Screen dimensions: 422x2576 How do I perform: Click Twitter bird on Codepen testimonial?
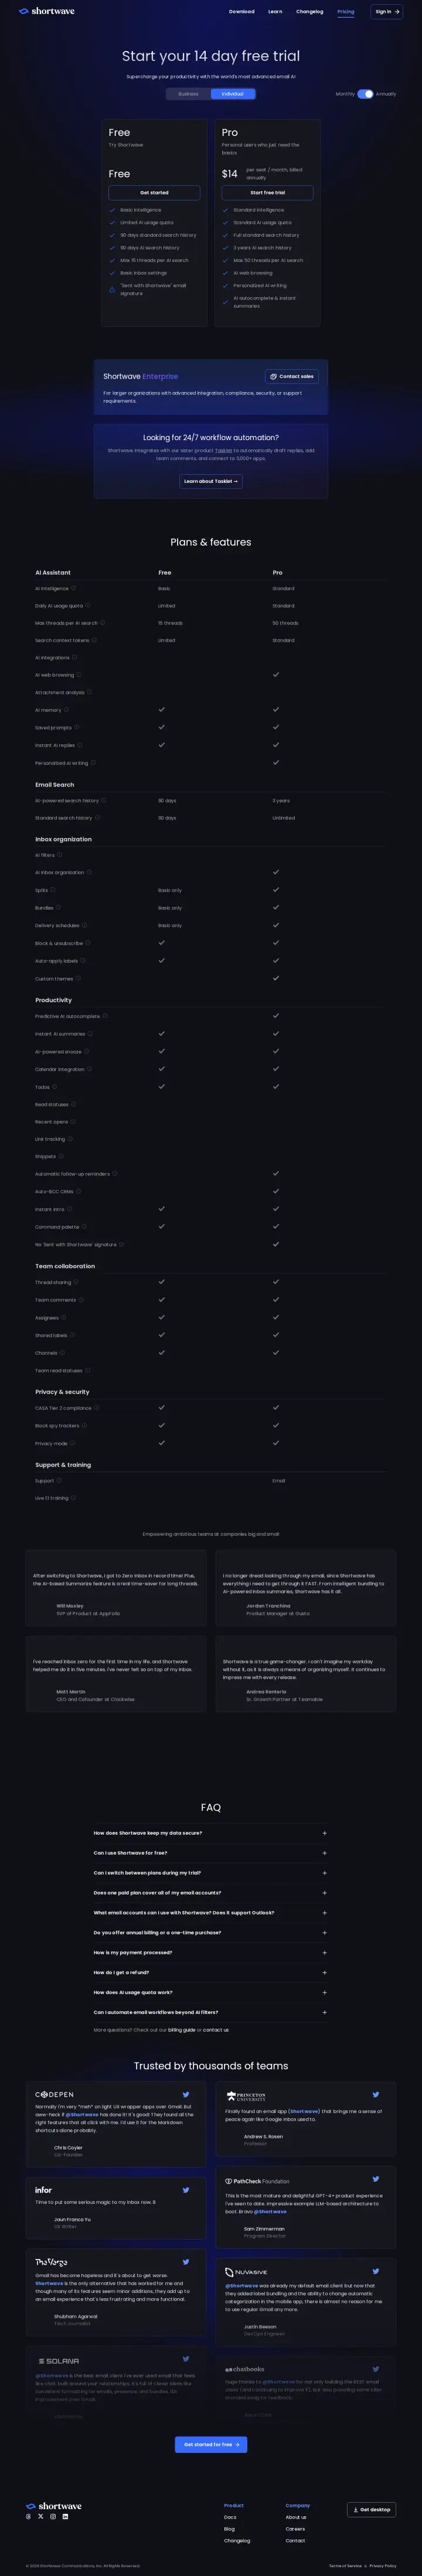coord(186,2094)
